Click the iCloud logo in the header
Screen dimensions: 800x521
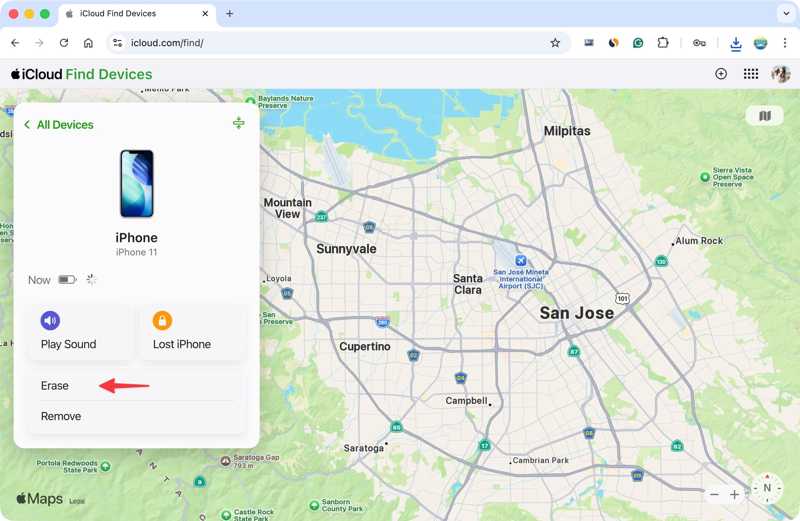click(x=36, y=75)
